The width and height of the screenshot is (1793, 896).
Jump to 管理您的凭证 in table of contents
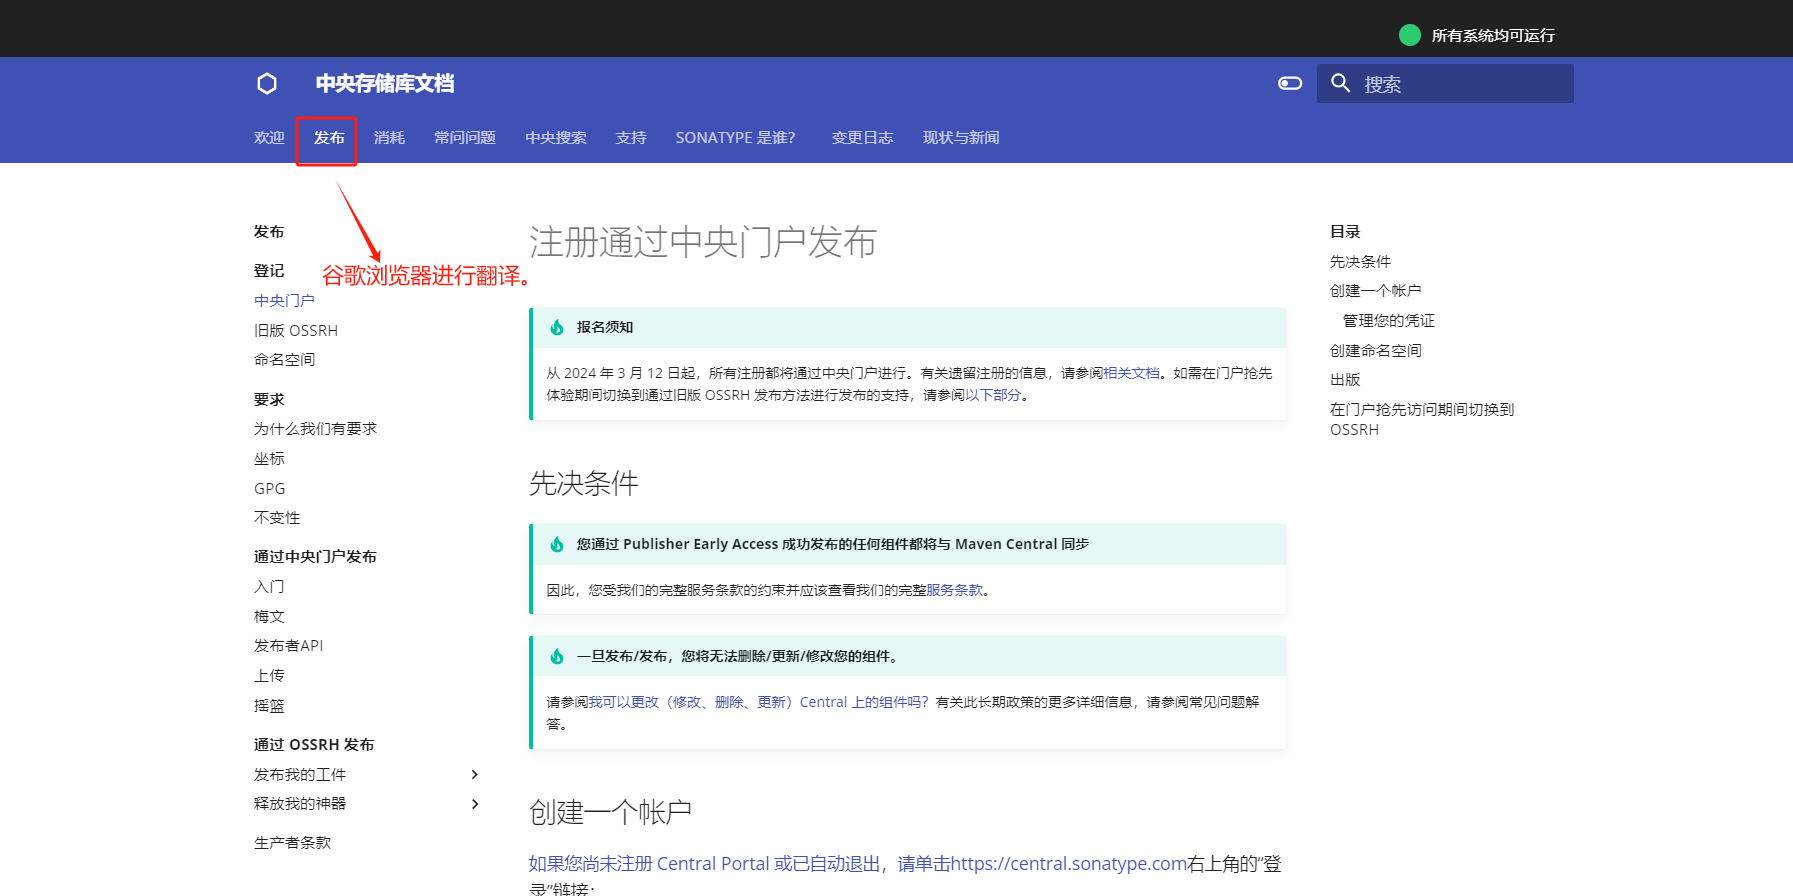tap(1389, 321)
